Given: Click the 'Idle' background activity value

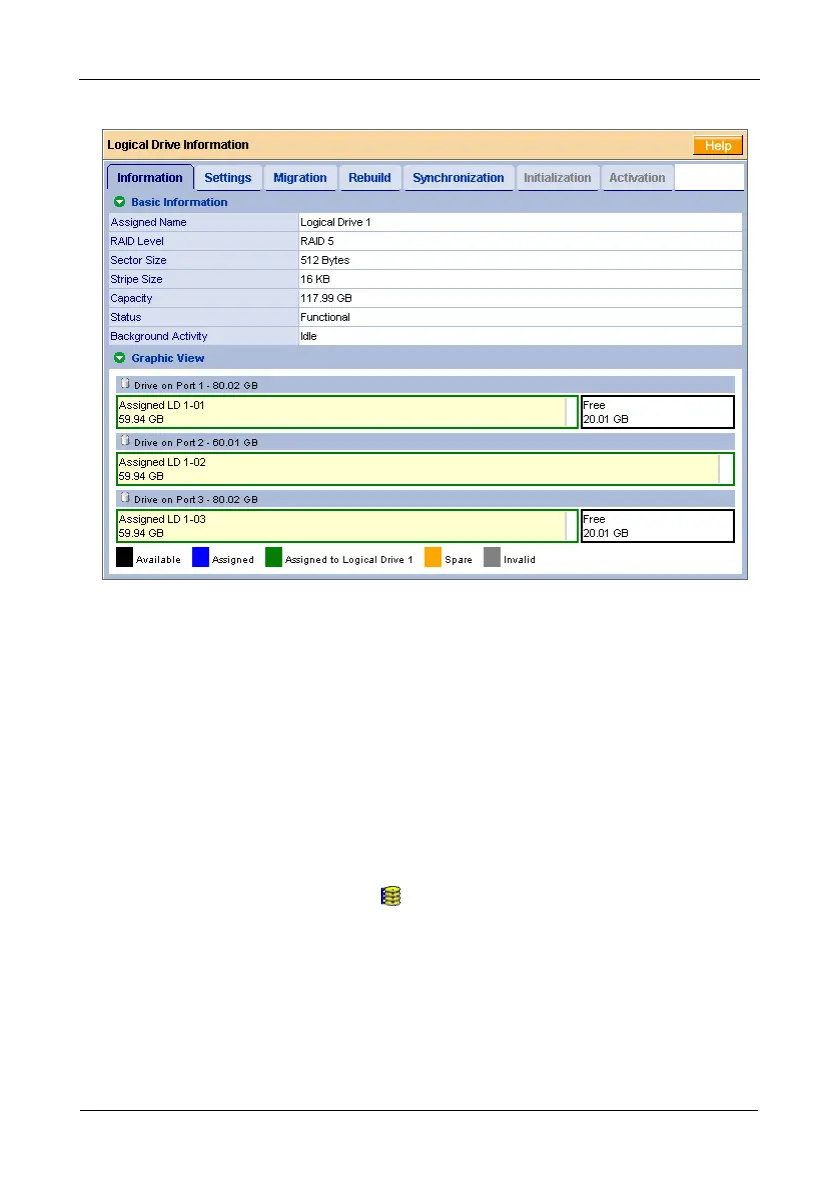Looking at the screenshot, I should click(309, 336).
